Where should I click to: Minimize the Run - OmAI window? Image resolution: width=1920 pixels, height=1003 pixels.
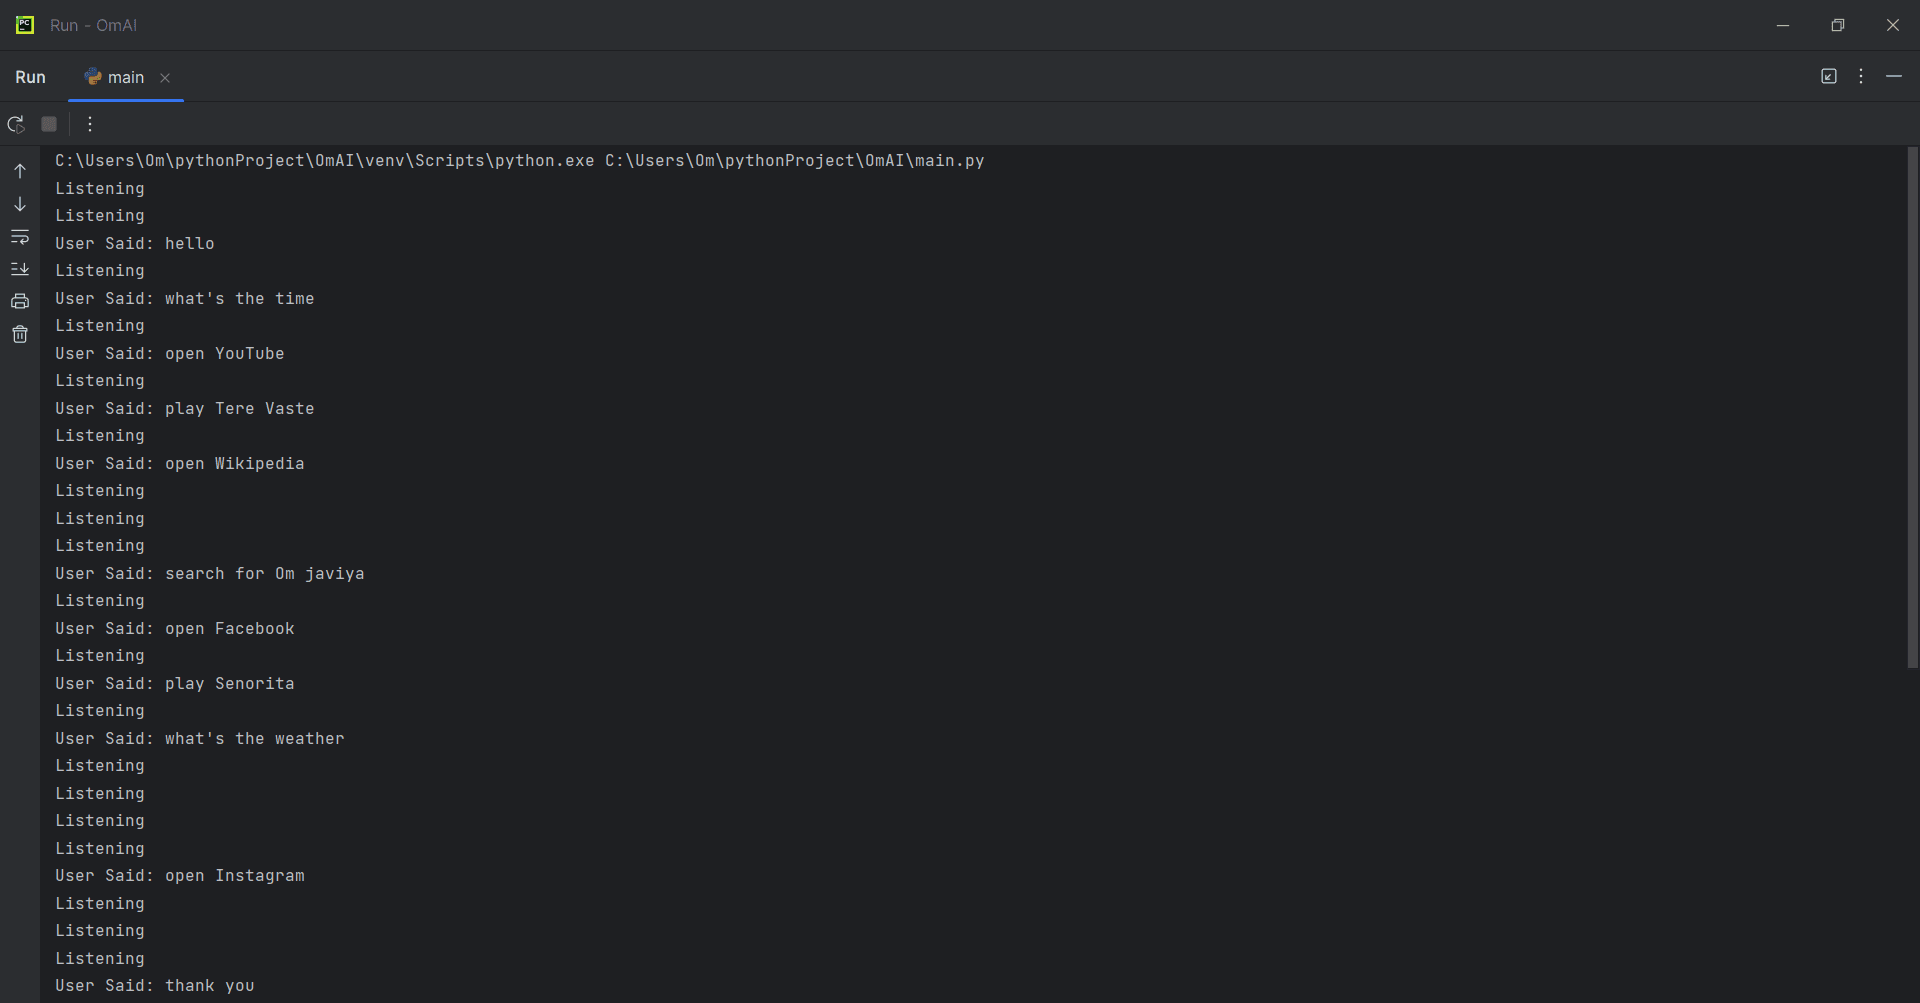coord(1783,25)
